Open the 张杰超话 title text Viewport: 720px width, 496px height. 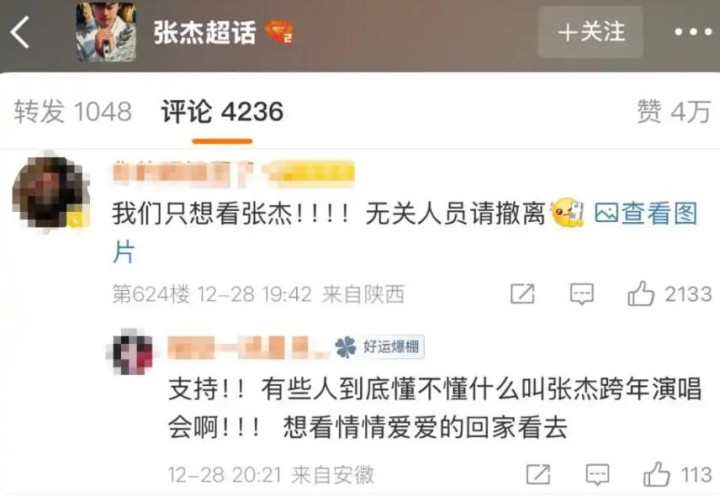pyautogui.click(x=205, y=33)
